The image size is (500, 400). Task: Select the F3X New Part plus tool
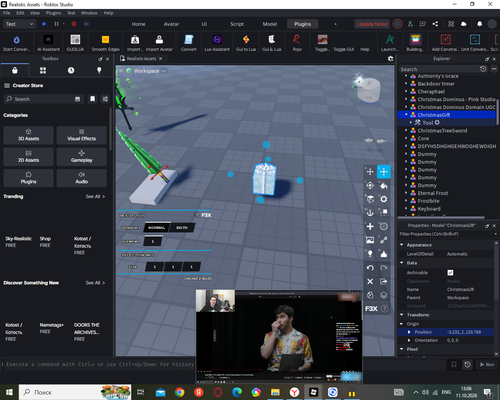click(370, 226)
